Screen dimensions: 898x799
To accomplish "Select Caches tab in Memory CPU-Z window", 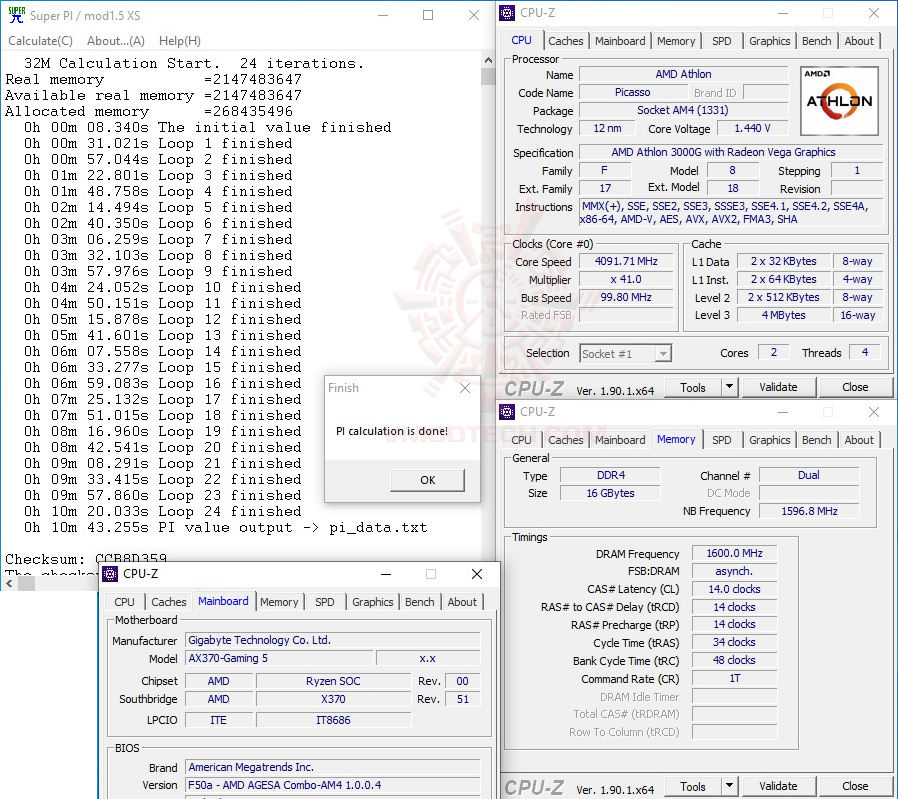I will click(565, 440).
